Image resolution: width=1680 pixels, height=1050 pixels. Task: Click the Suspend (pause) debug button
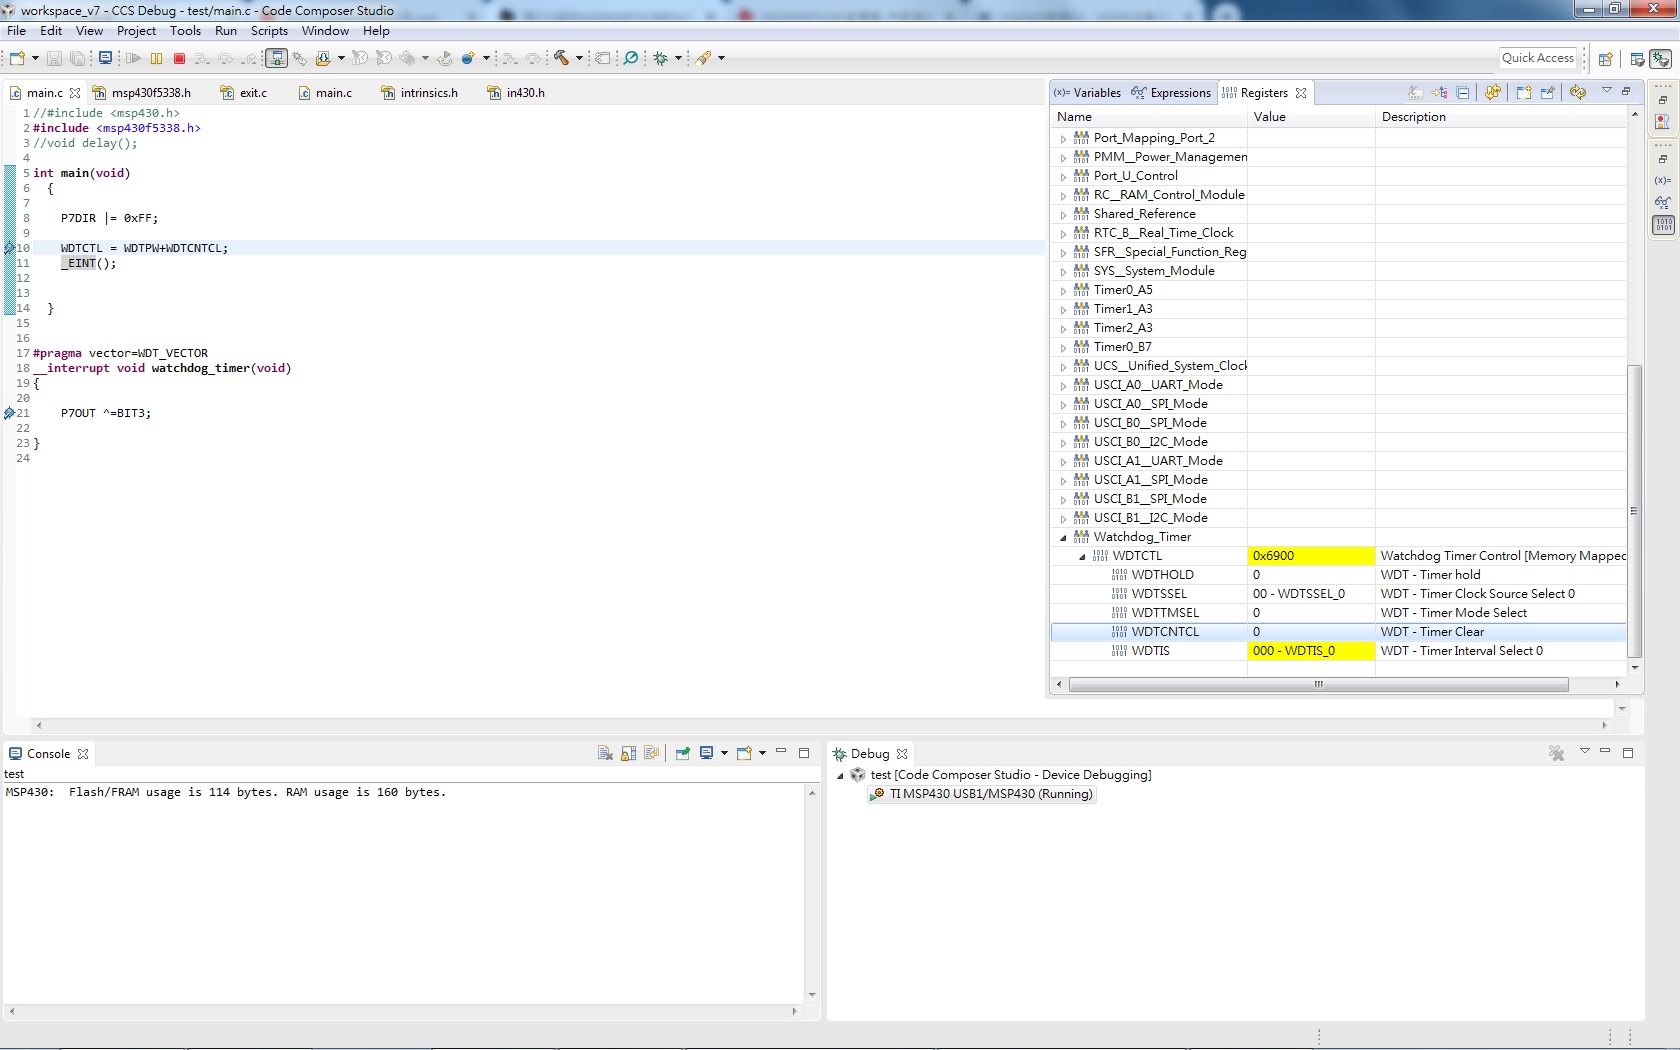point(156,59)
